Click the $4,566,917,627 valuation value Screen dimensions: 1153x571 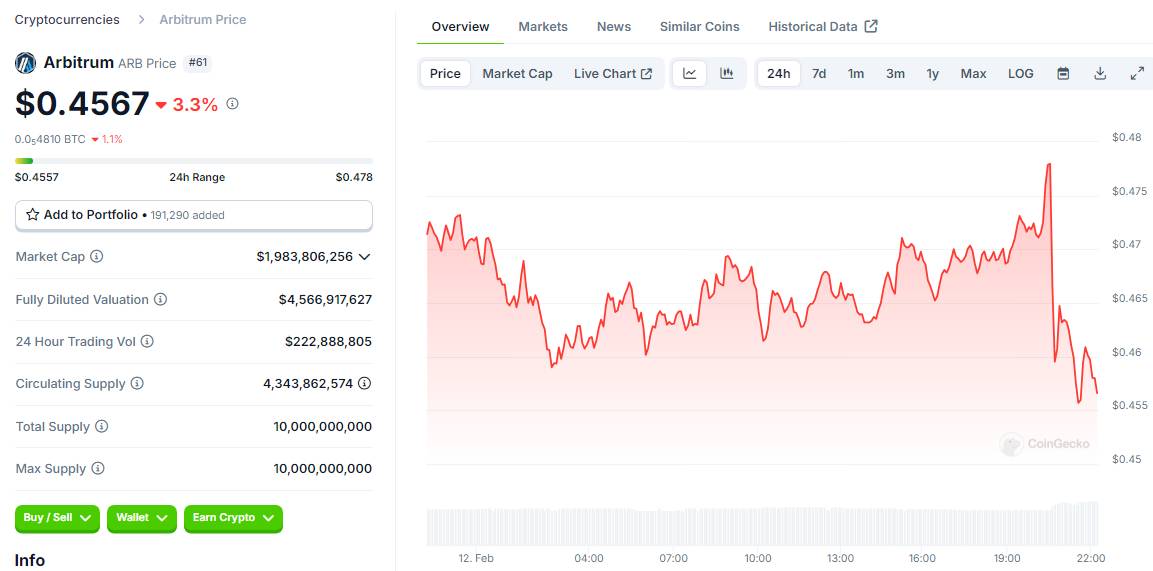point(325,299)
